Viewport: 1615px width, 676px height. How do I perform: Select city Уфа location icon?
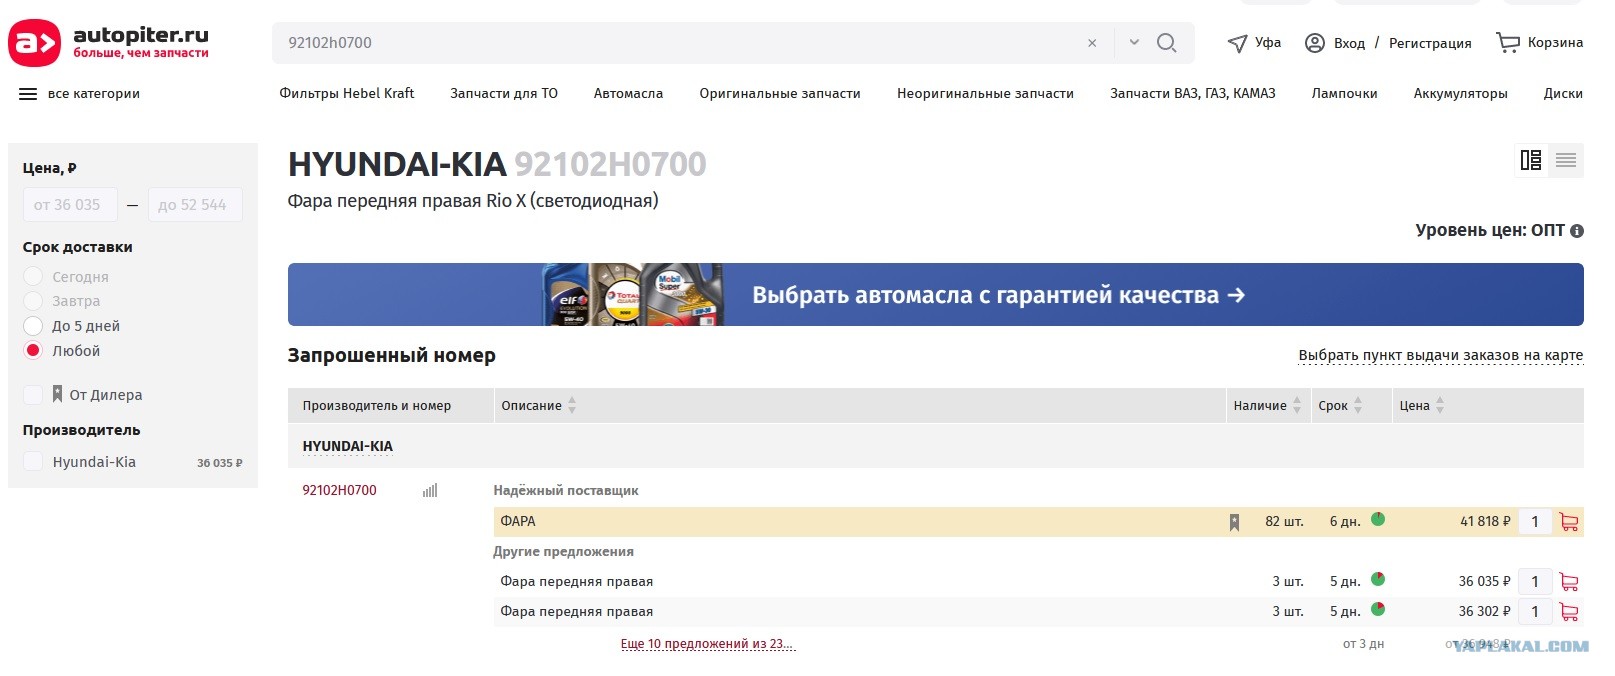[1237, 43]
